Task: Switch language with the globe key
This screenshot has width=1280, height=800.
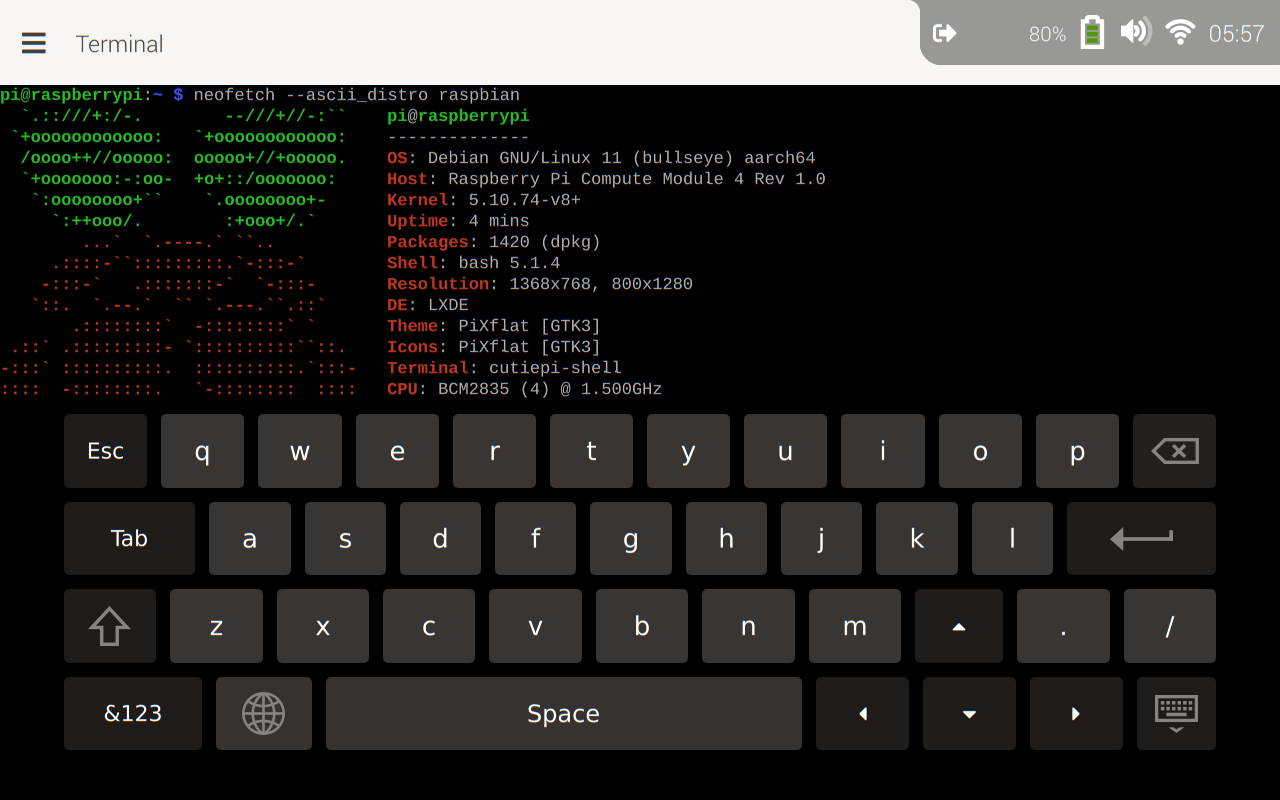Action: coord(264,713)
